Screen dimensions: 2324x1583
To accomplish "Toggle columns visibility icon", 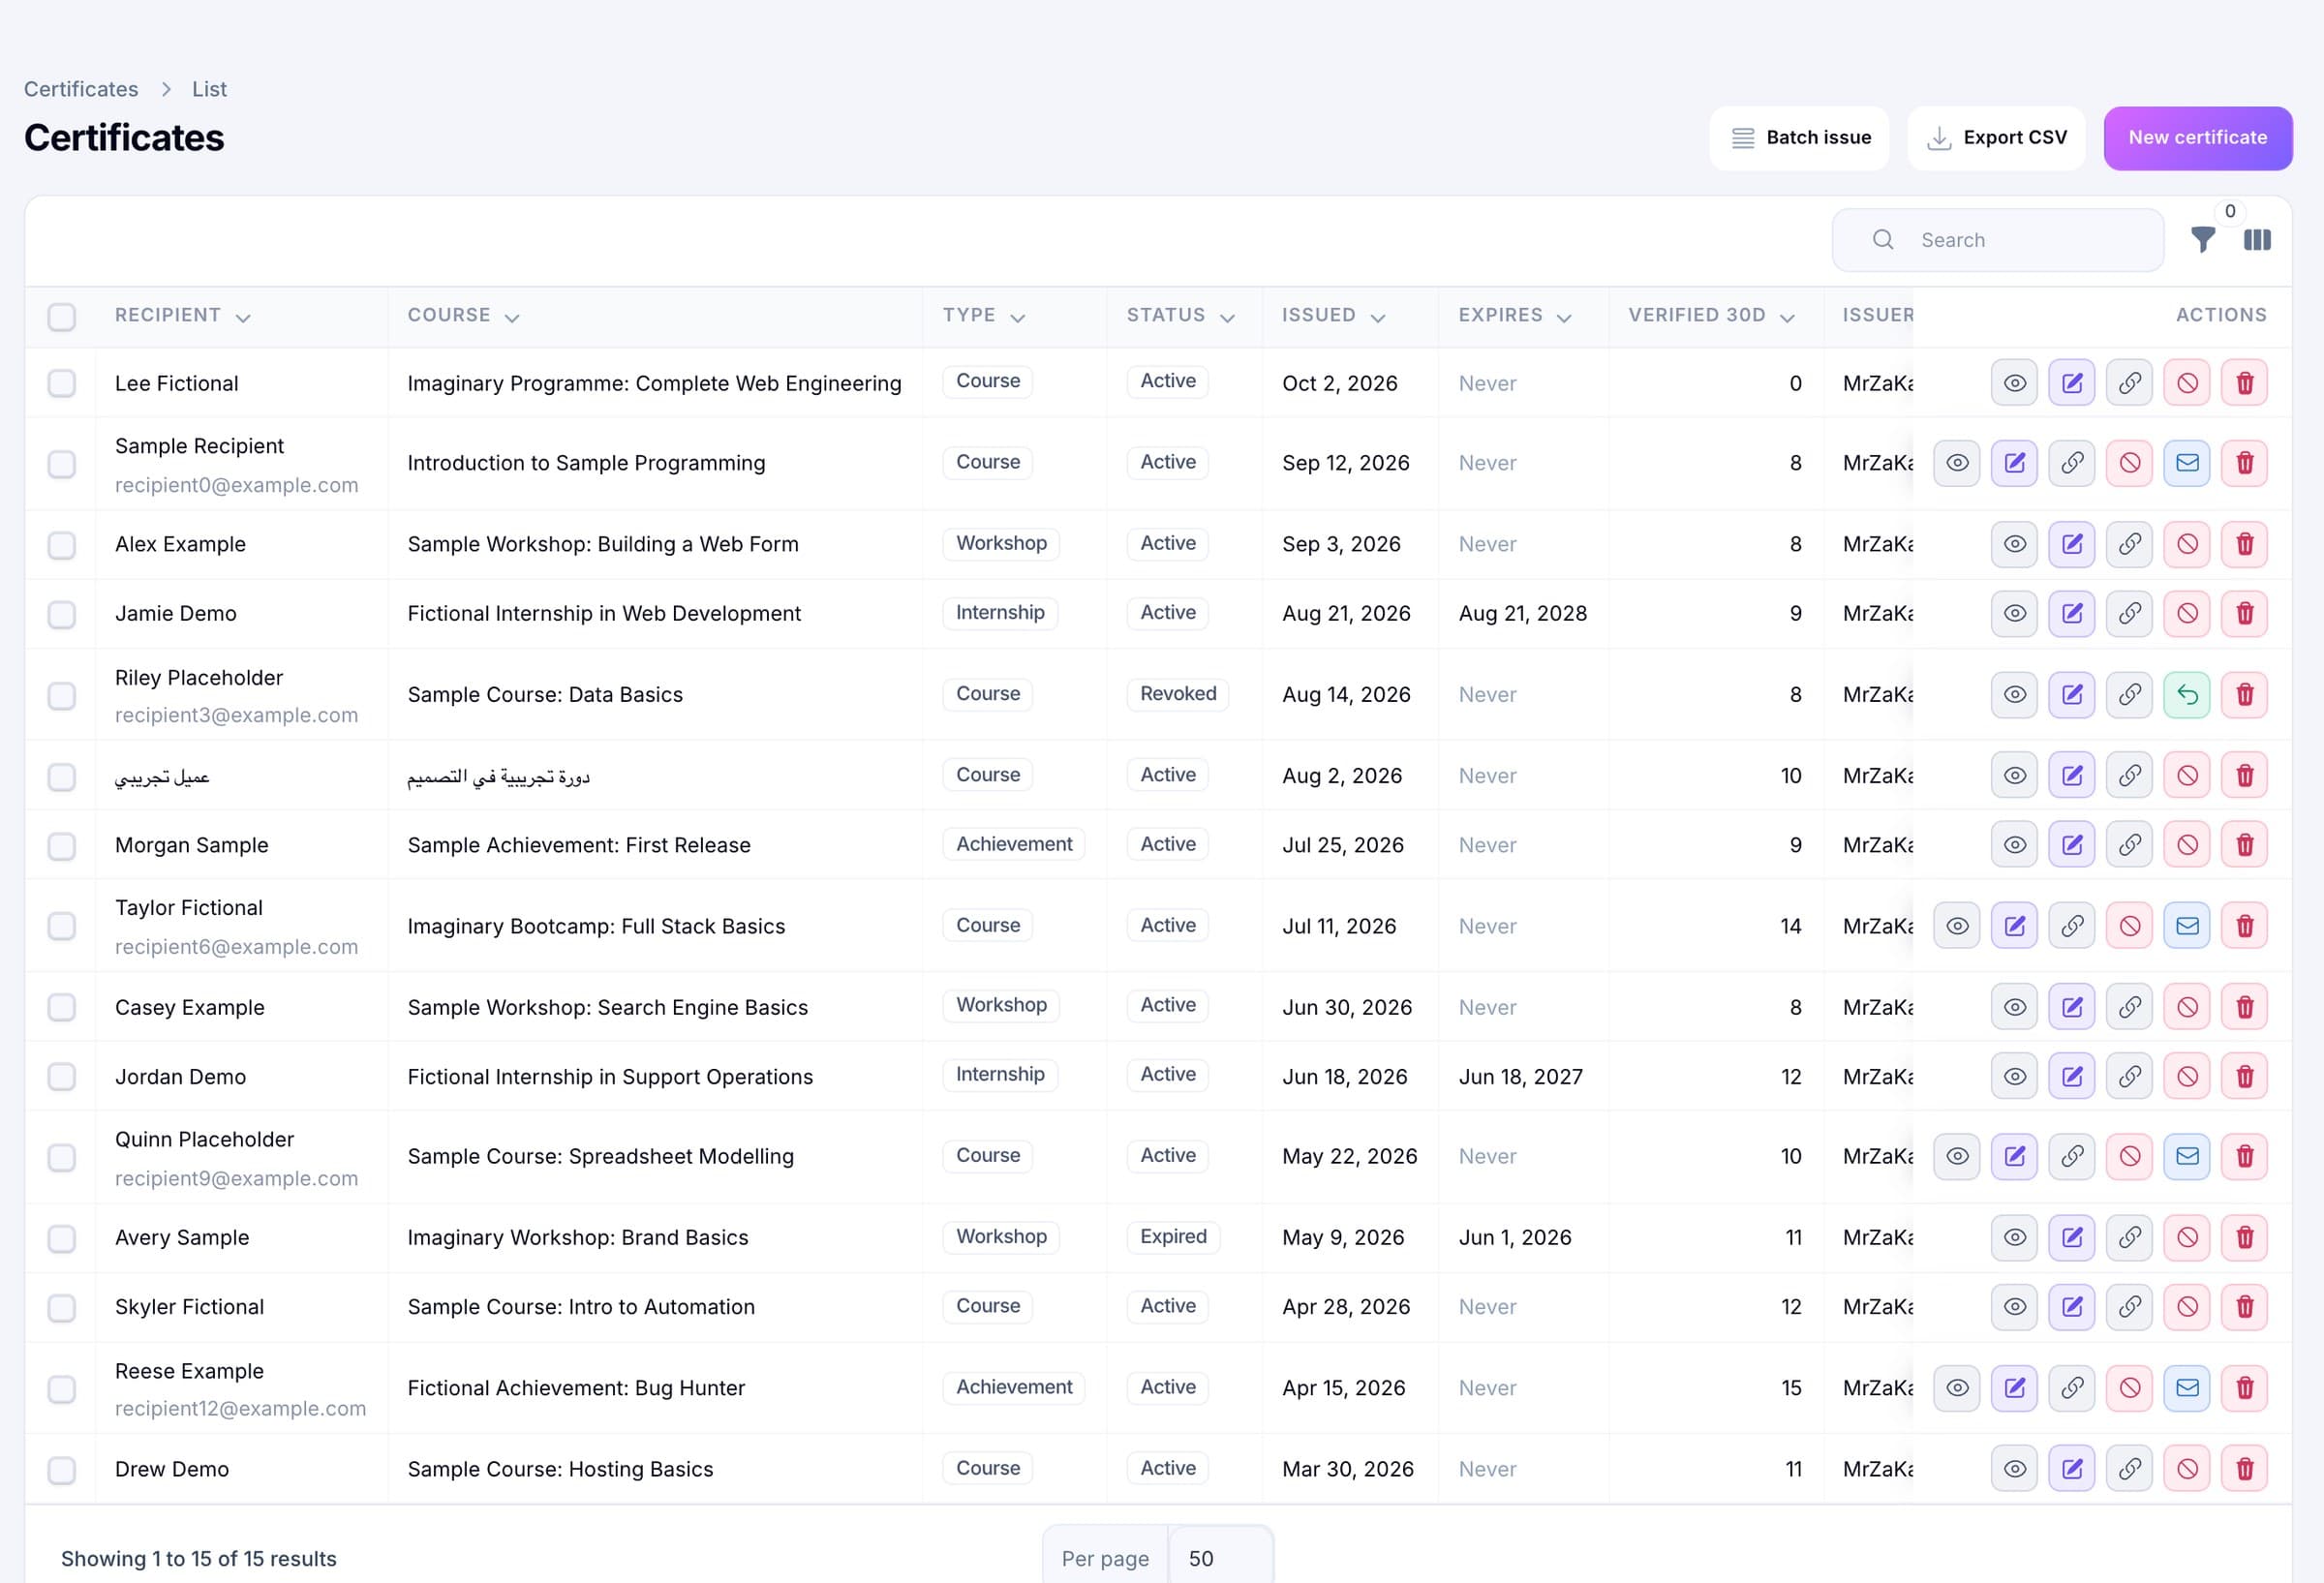I will tap(2257, 239).
